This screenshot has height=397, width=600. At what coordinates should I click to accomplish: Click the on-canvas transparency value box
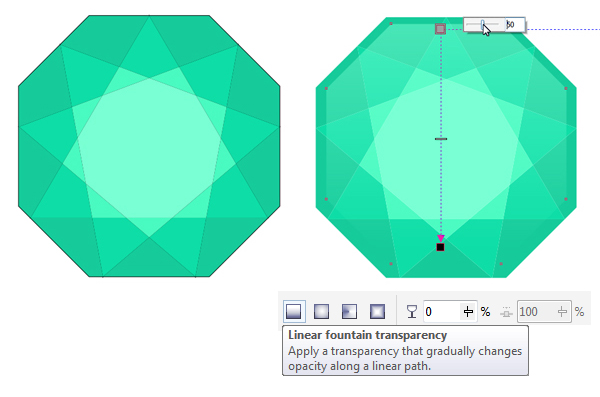(x=515, y=25)
